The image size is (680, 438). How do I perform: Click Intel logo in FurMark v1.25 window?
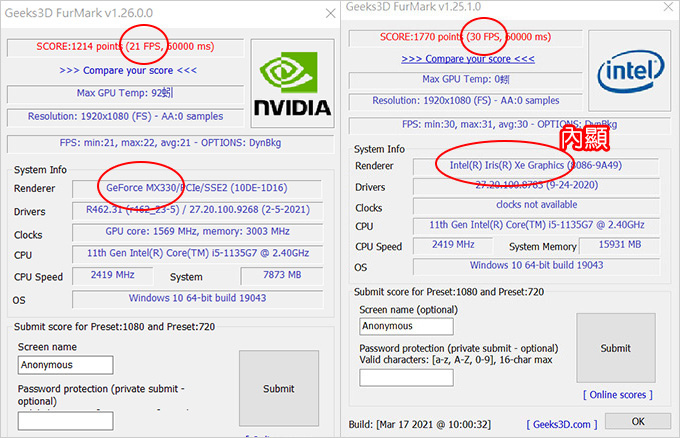click(x=630, y=71)
